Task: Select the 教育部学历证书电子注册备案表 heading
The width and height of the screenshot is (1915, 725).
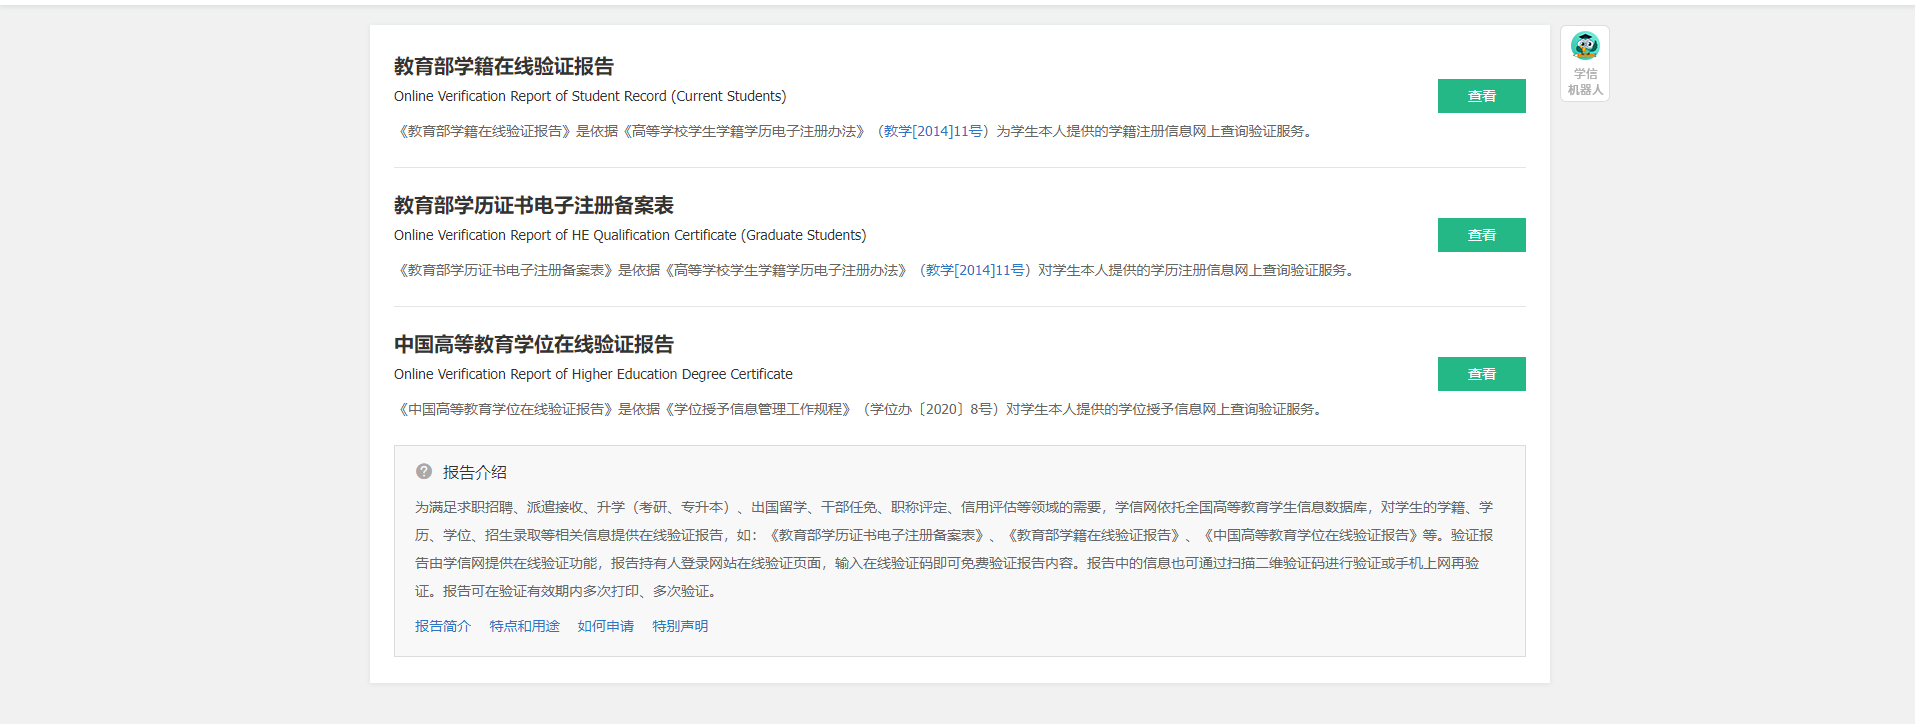Action: coord(533,206)
